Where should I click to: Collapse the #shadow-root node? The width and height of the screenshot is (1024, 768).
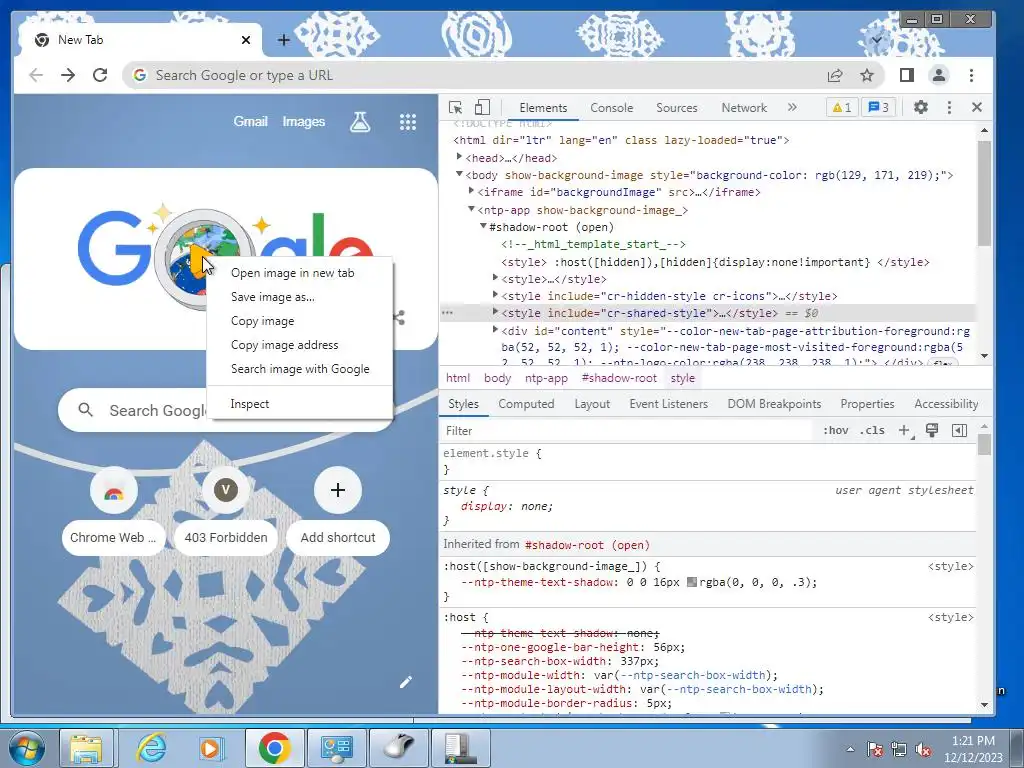coord(483,226)
